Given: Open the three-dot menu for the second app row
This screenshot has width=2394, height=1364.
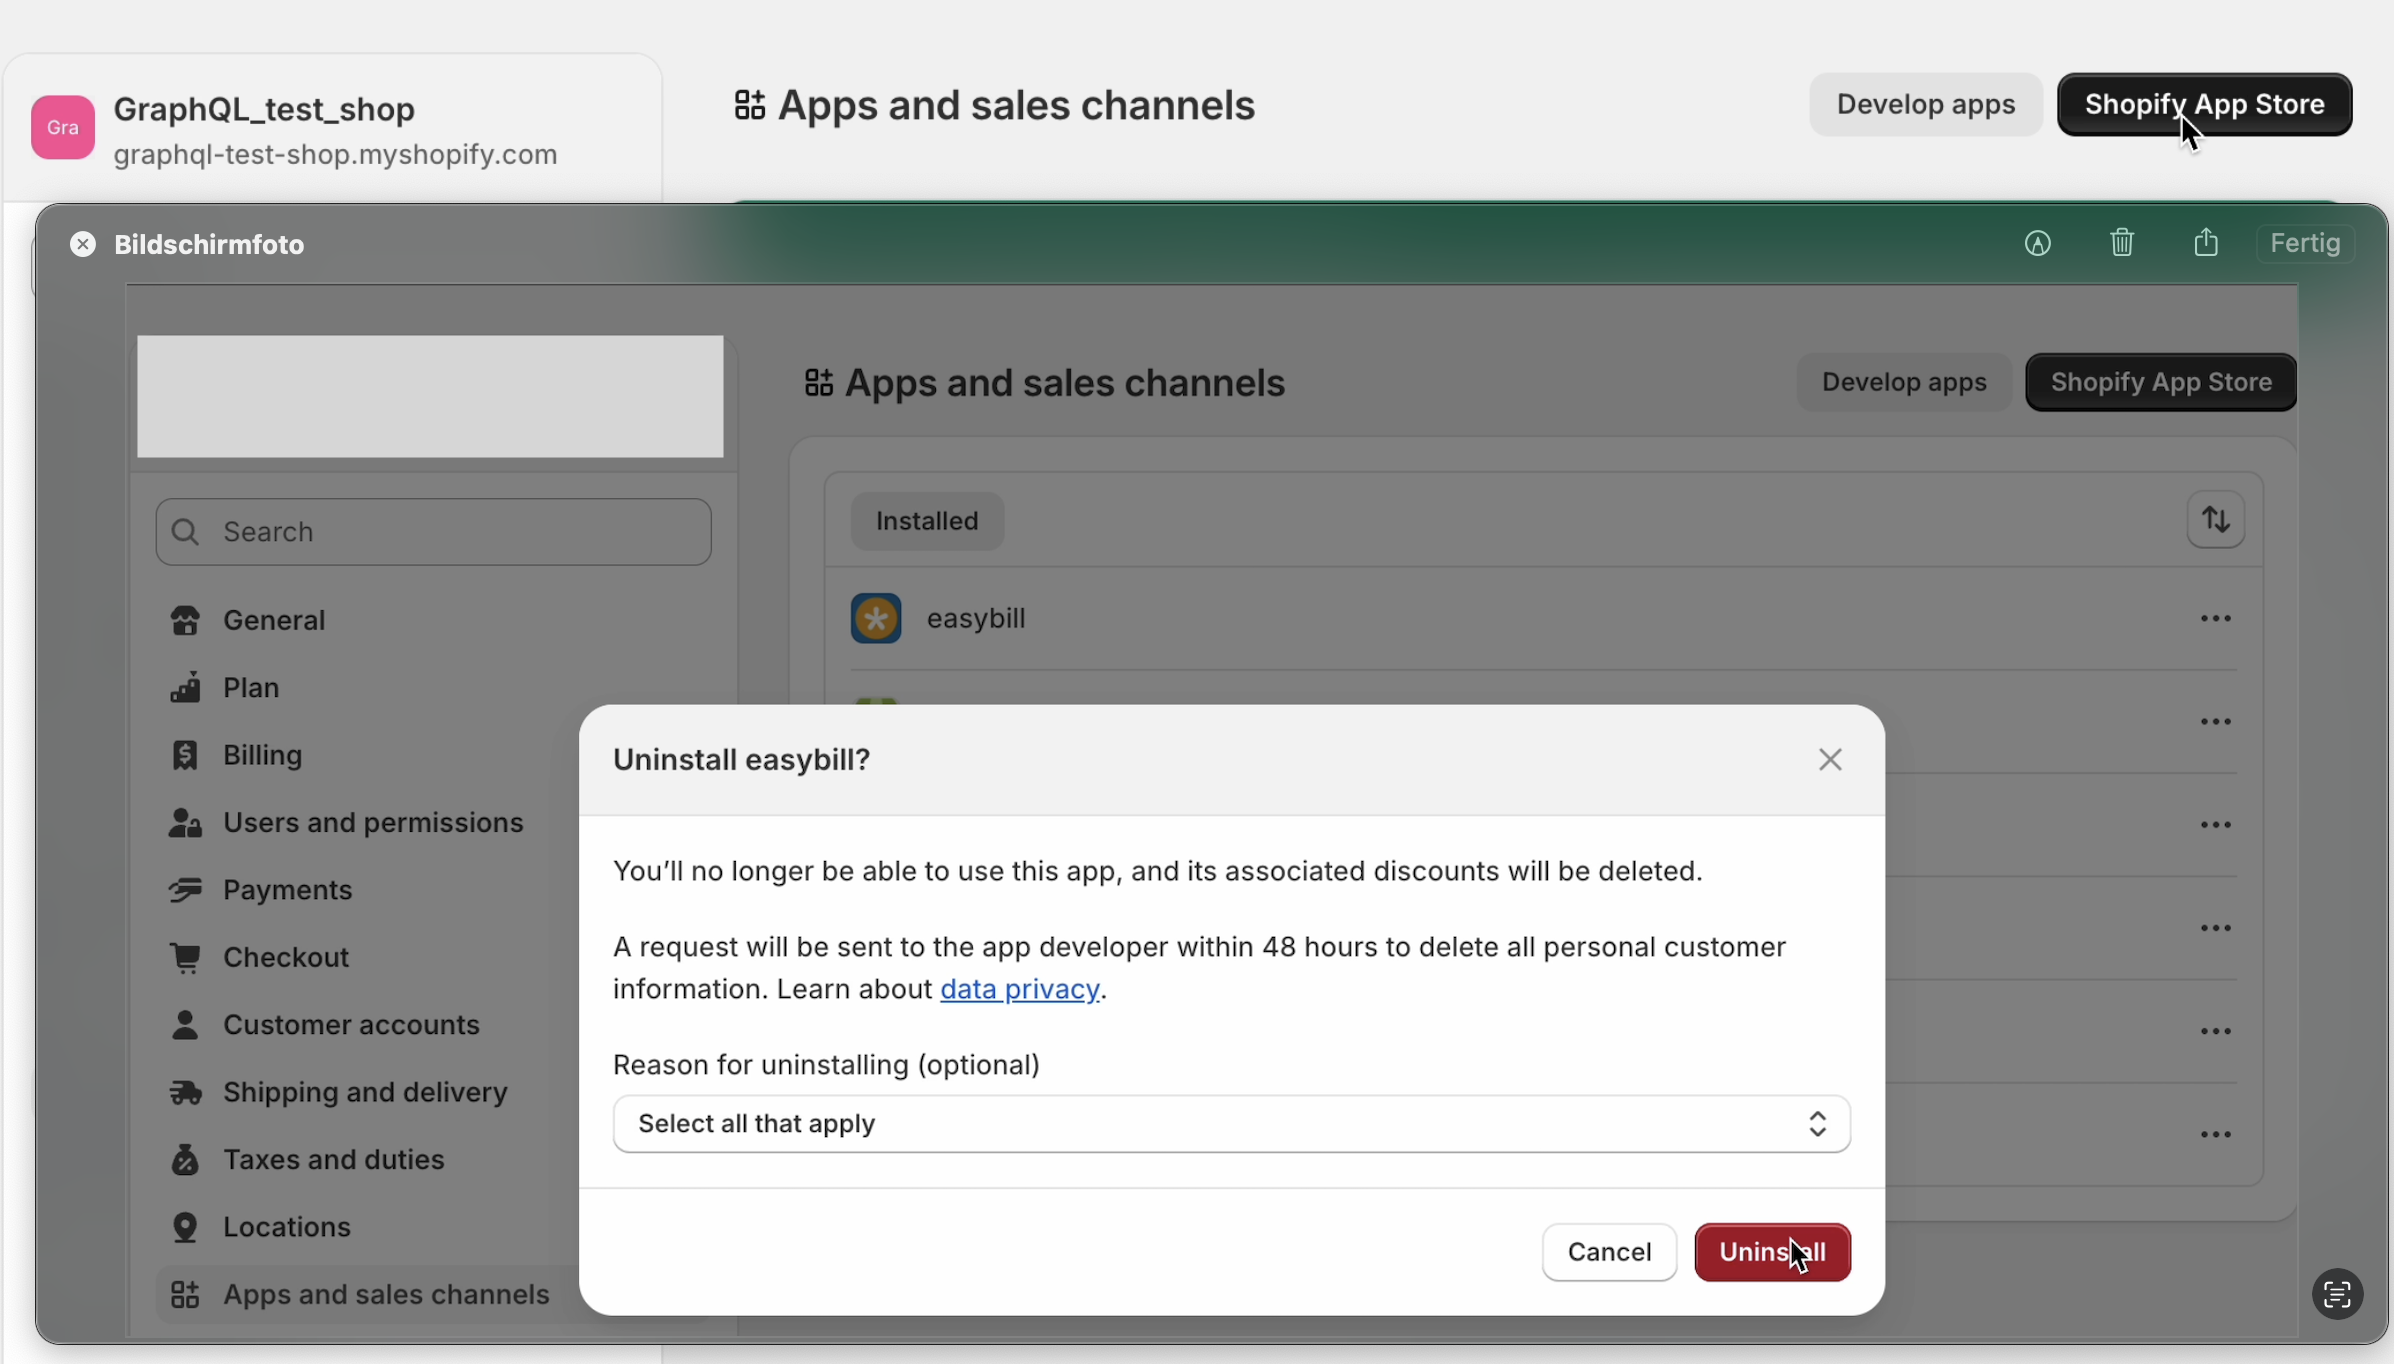Looking at the screenshot, I should (2215, 721).
